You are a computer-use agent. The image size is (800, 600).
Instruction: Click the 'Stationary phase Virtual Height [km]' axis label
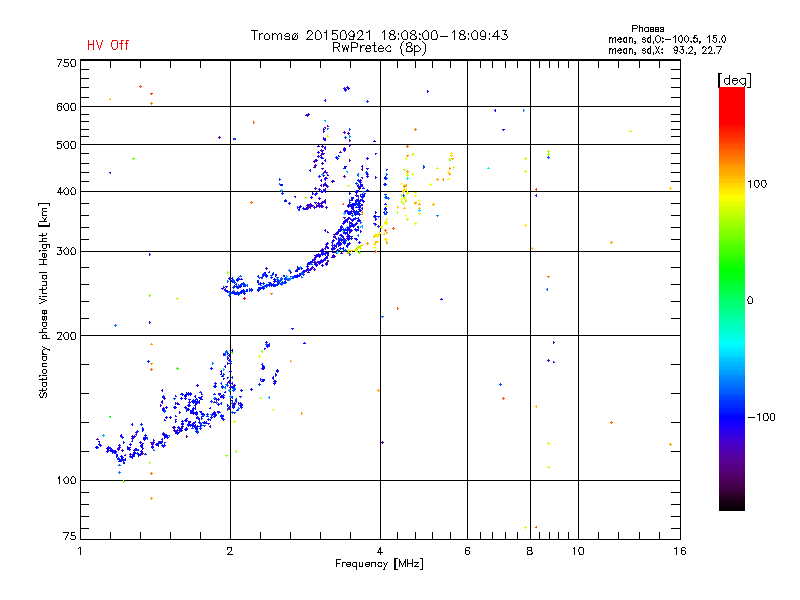(x=44, y=301)
